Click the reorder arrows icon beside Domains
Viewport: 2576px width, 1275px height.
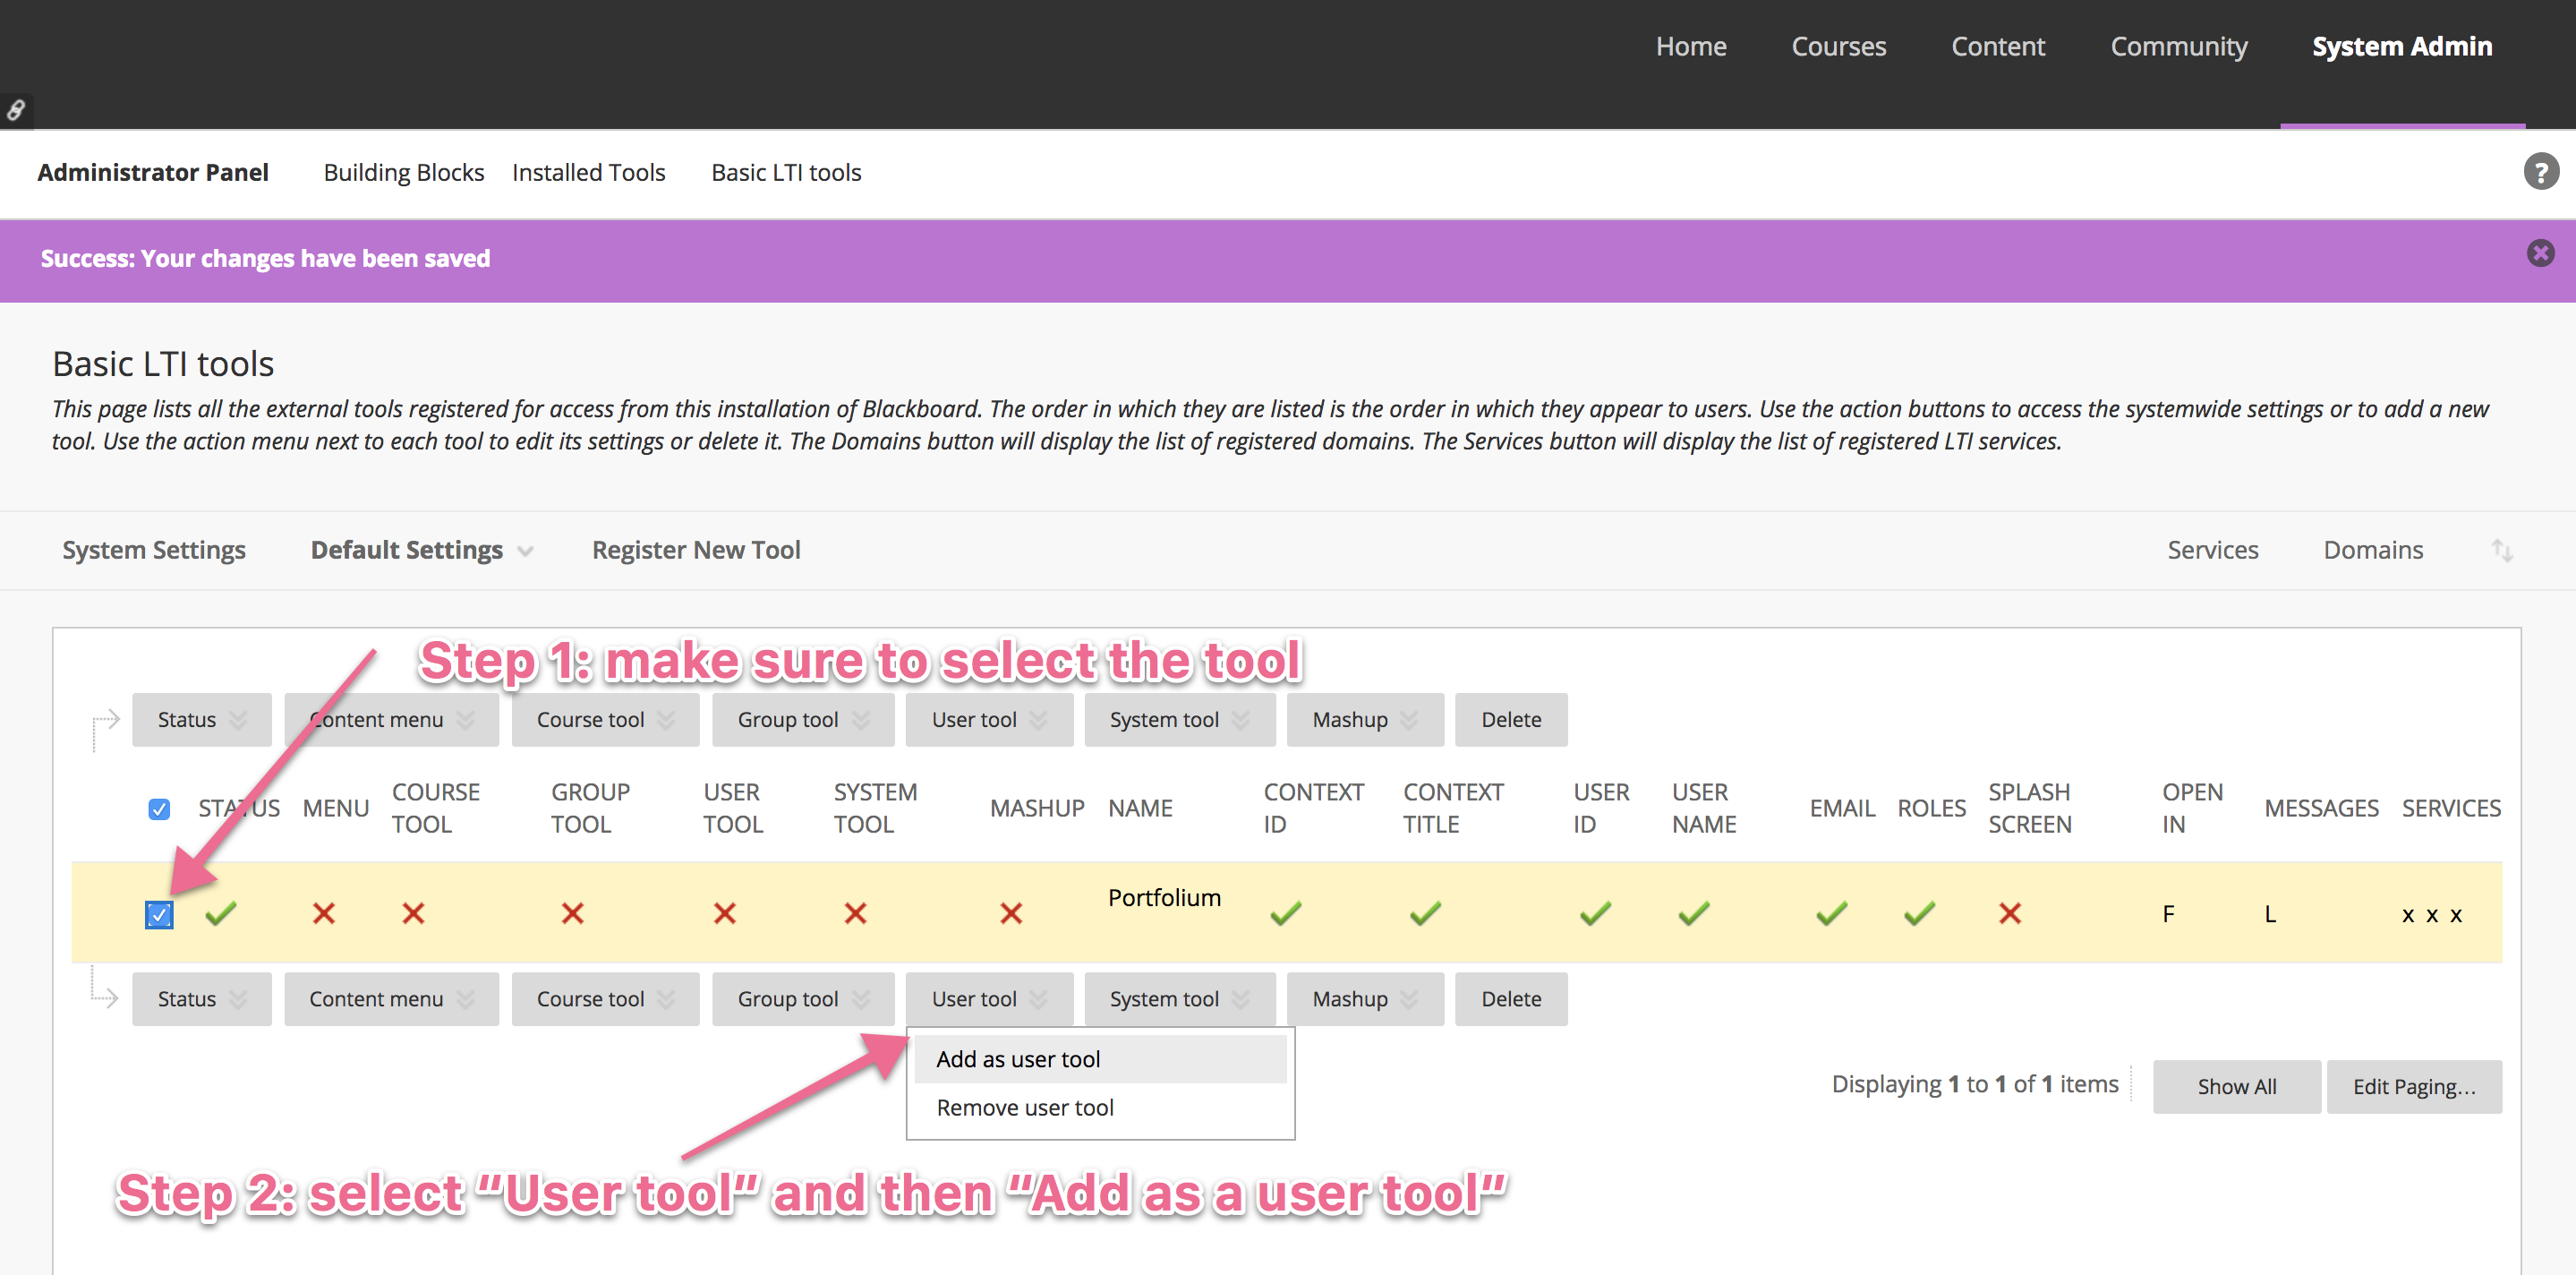2502,550
